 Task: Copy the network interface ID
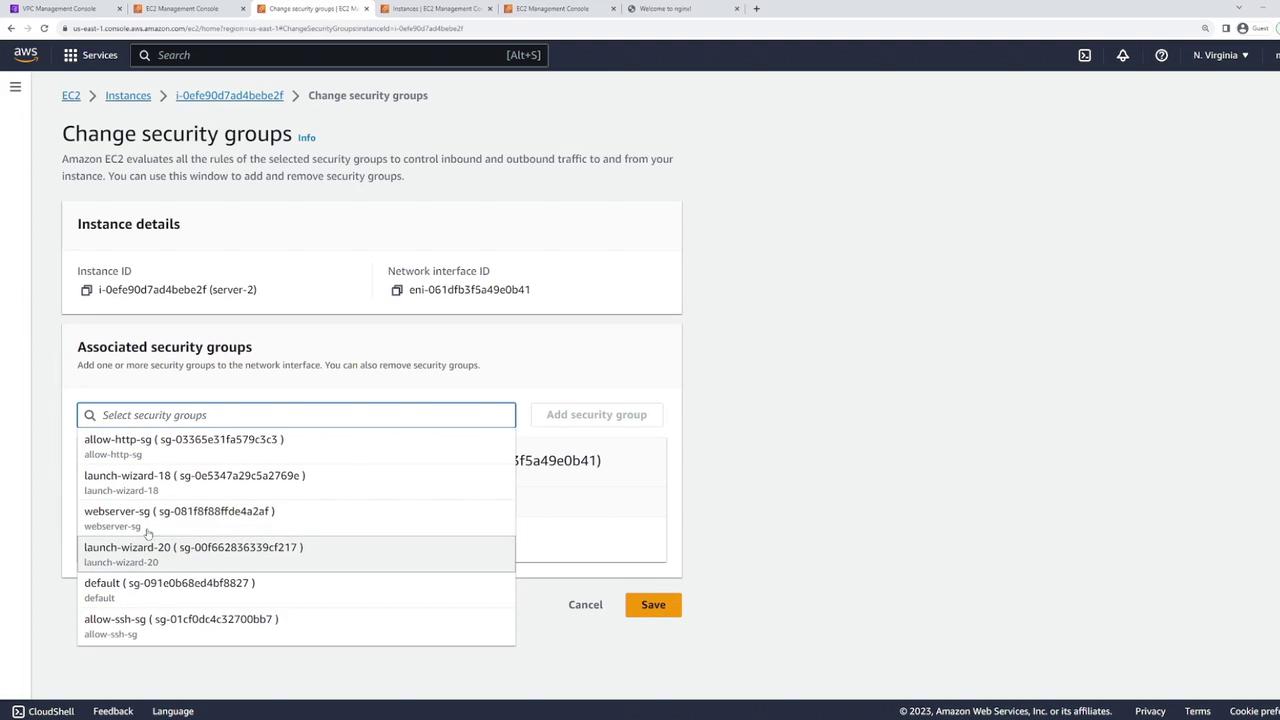(x=397, y=290)
